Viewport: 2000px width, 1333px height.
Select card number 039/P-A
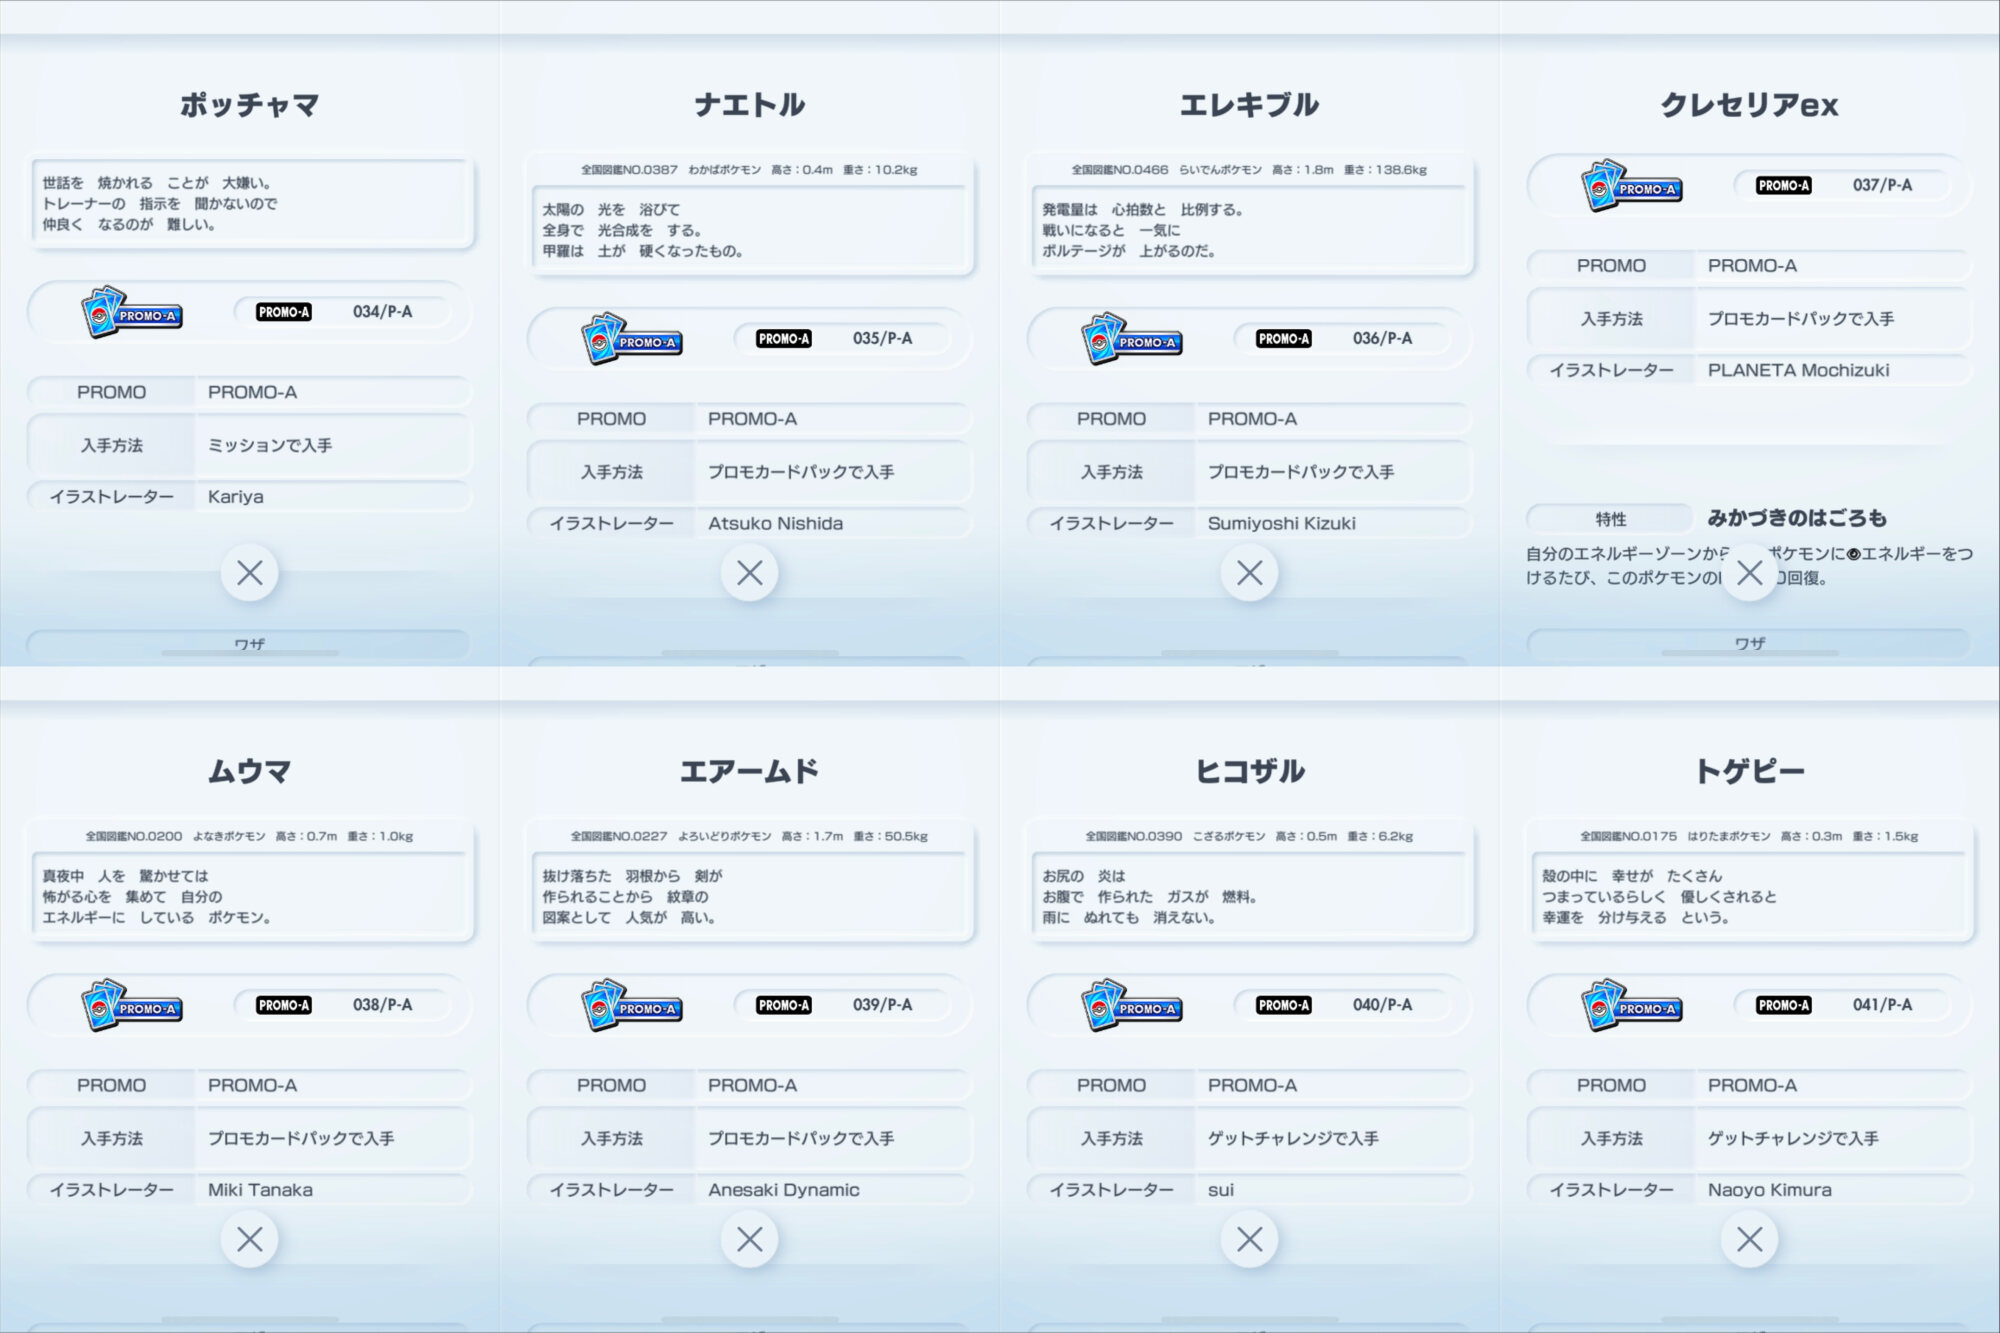tap(882, 1005)
